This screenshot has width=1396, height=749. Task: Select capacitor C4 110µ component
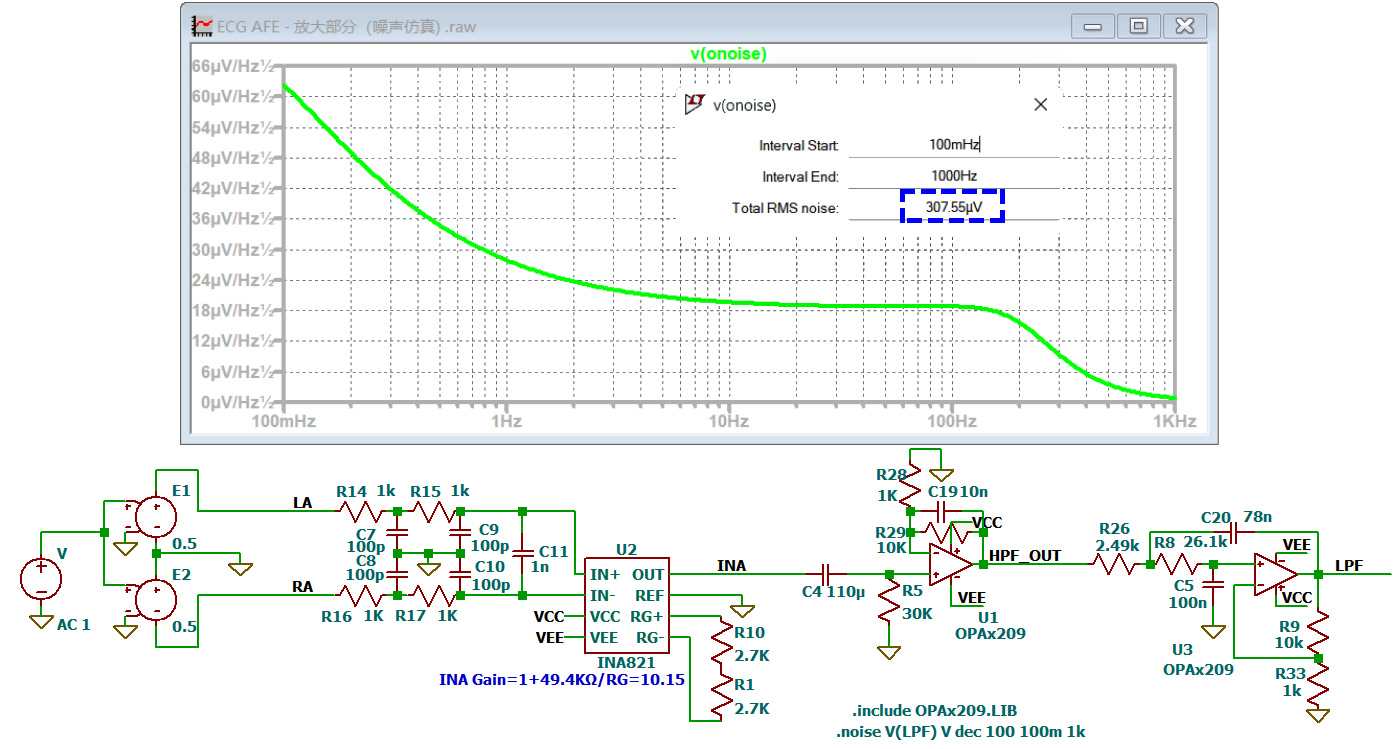[x=826, y=575]
